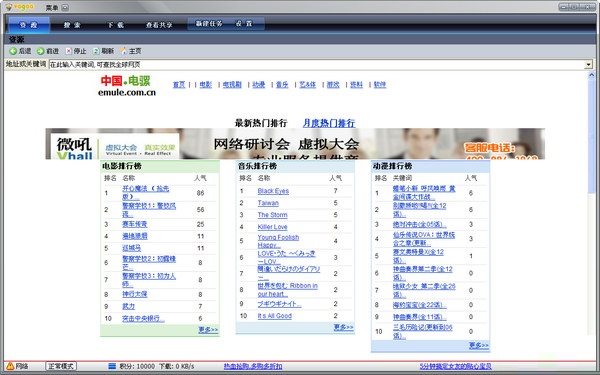Open the 查看共享 tab
This screenshot has width=600, height=375.
(x=159, y=25)
